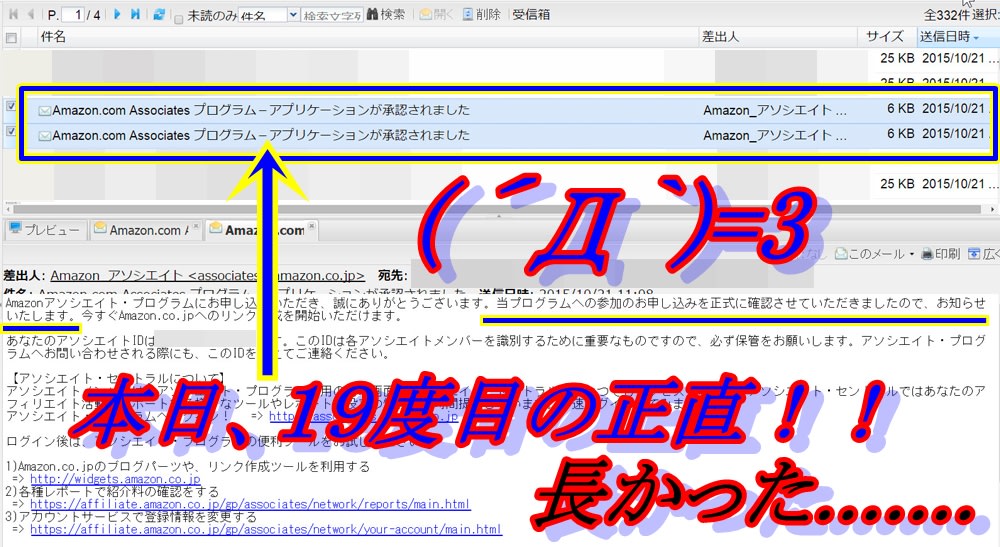Open the your-account/main.html link

coord(266,529)
